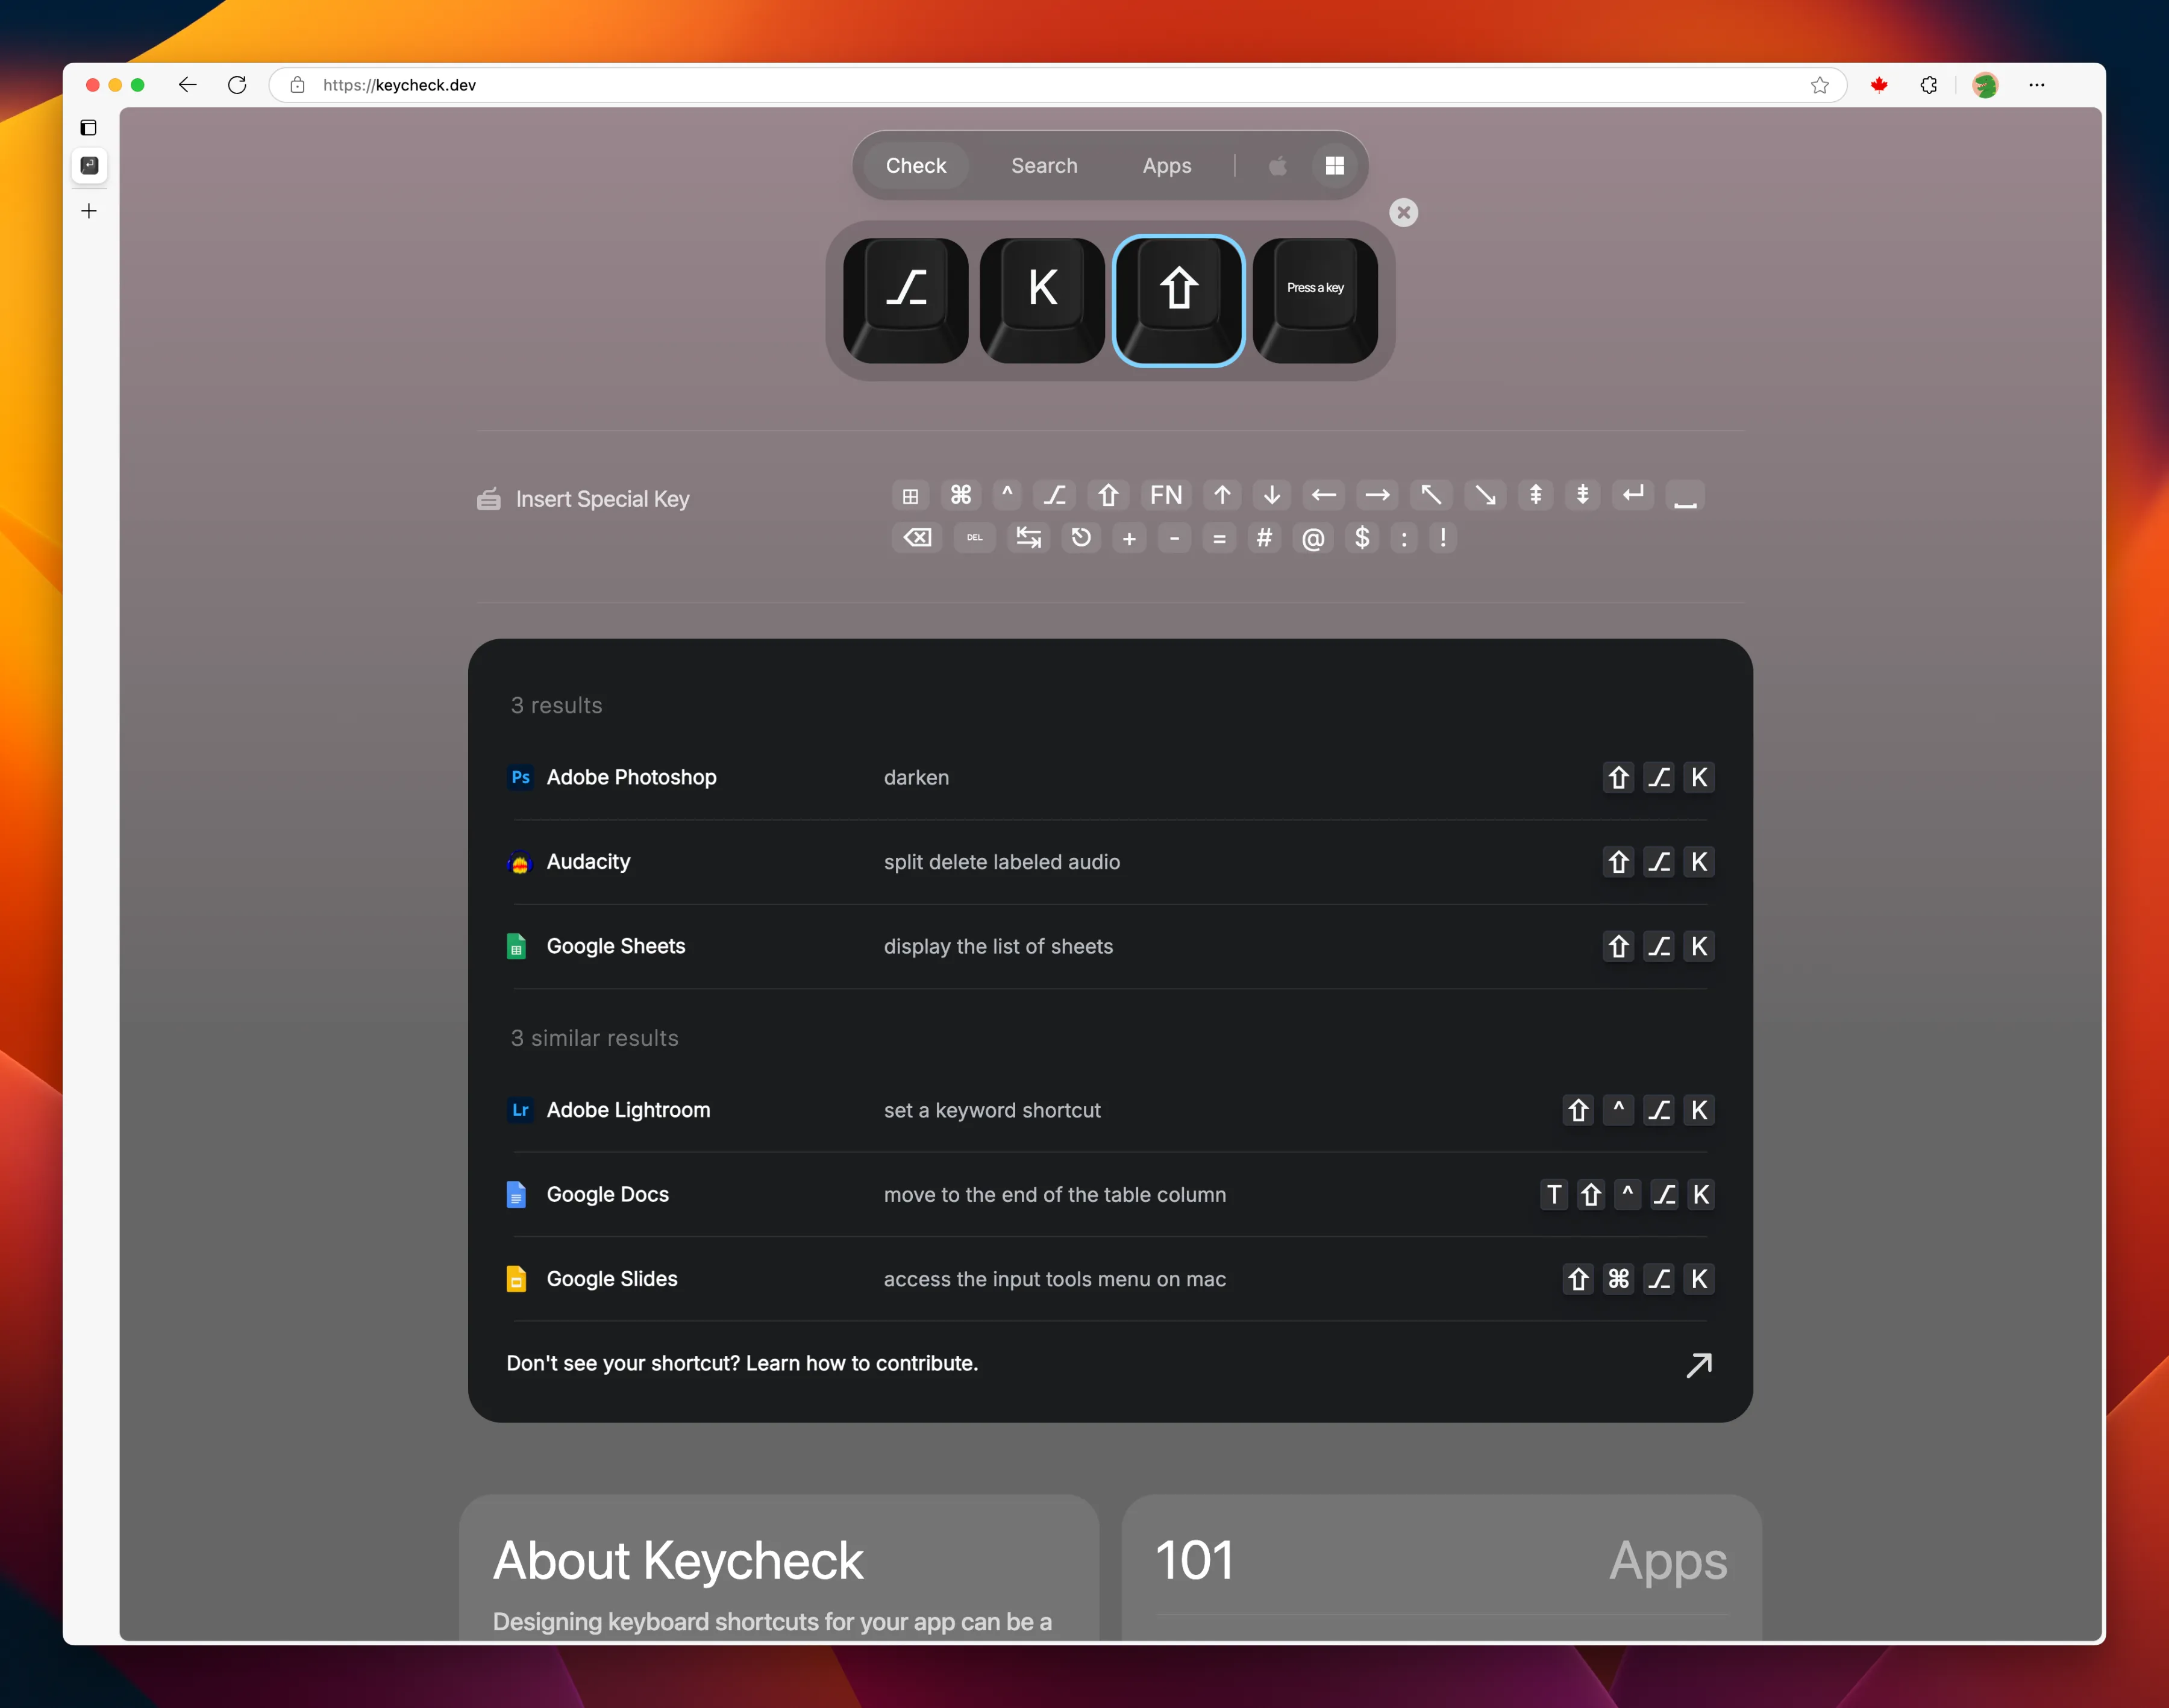2169x1708 pixels.
Task: Click the browser back arrow
Action: point(187,85)
